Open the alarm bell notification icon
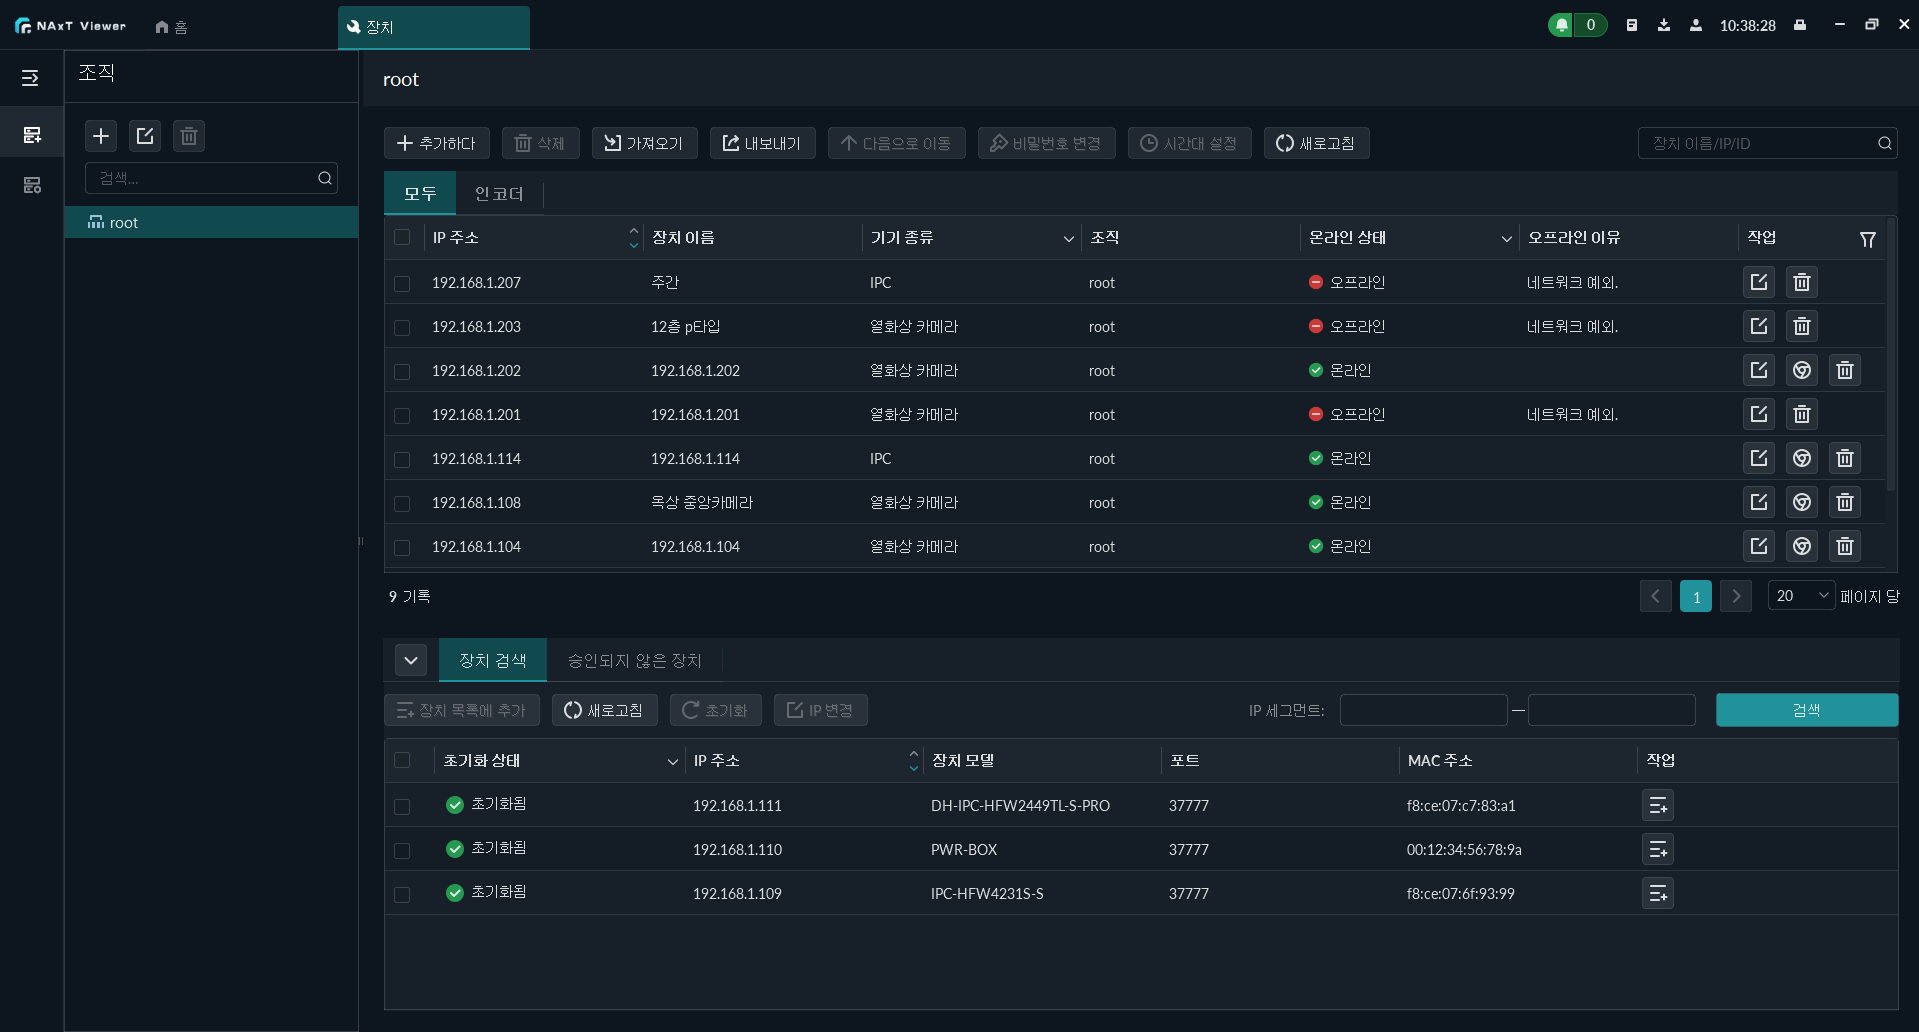The height and width of the screenshot is (1032, 1919). click(1562, 25)
